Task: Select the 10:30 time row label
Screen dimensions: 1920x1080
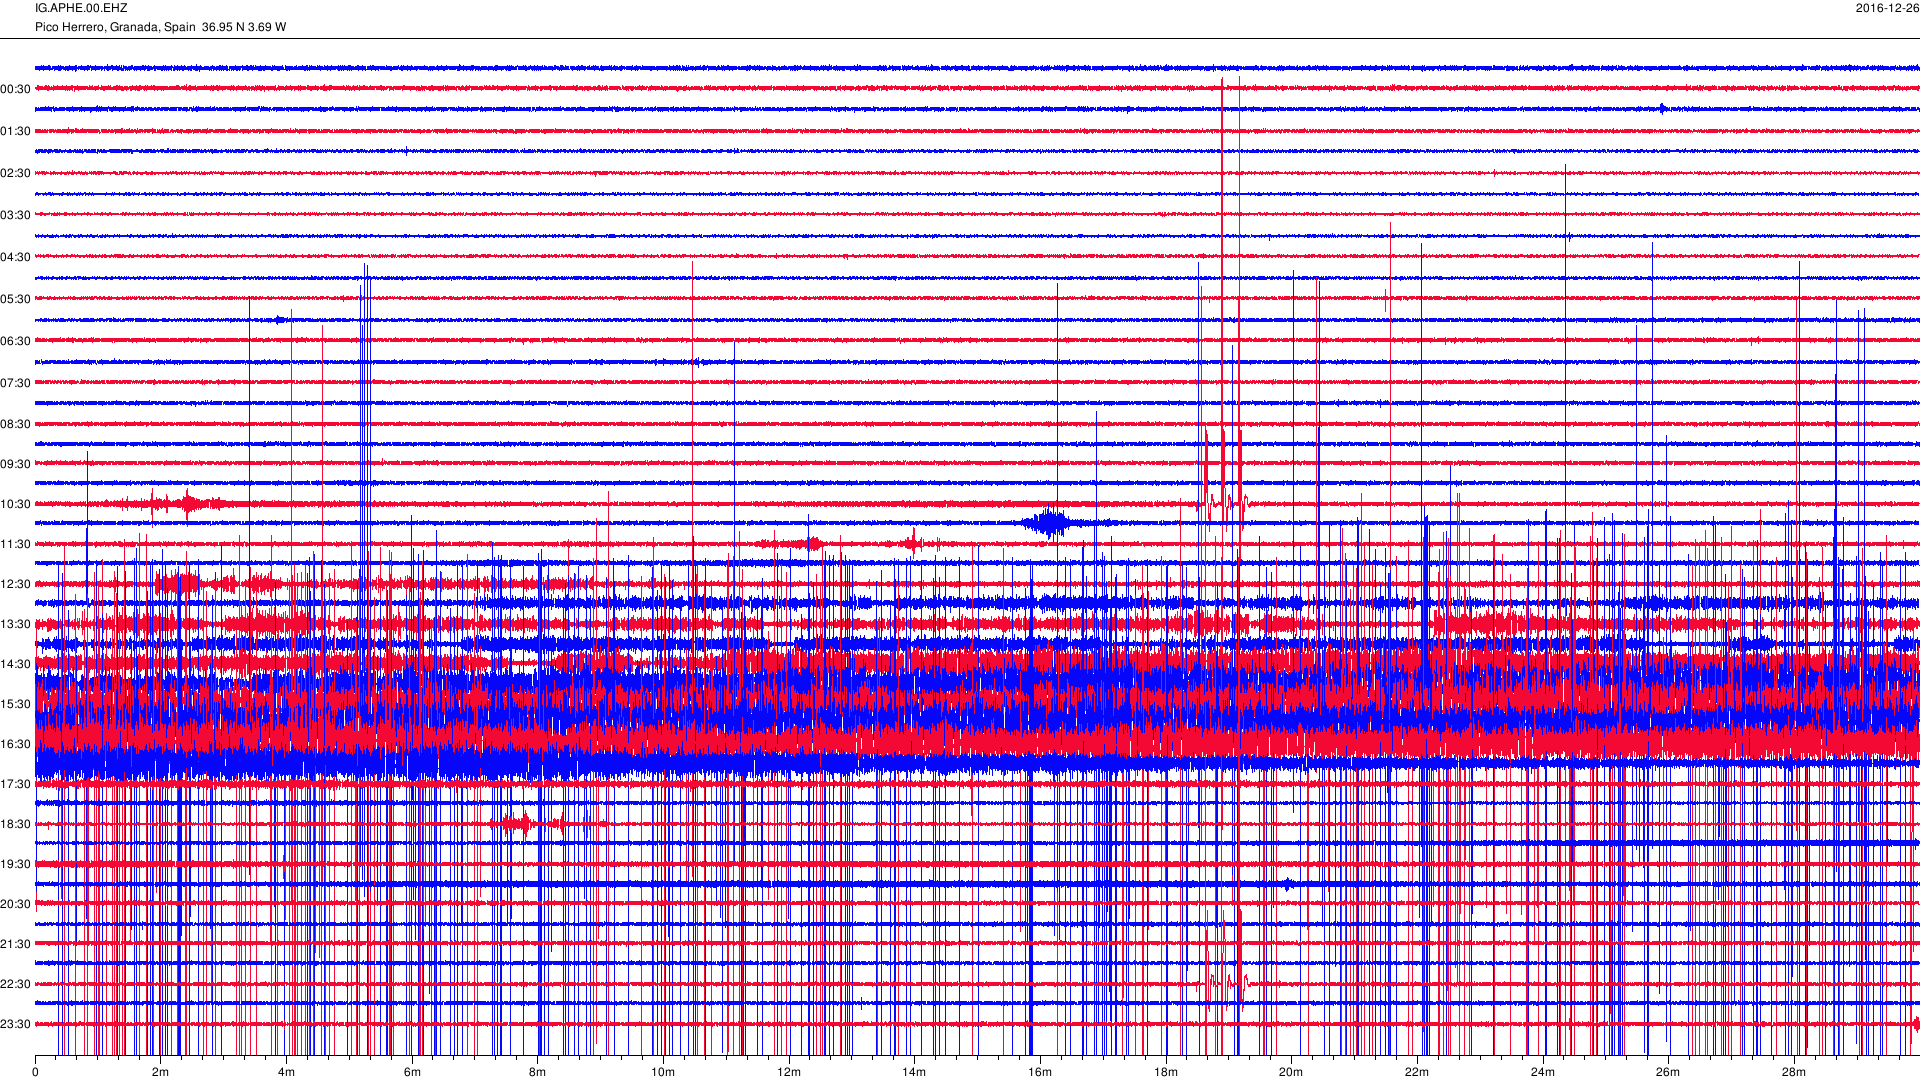Action: click(x=16, y=504)
